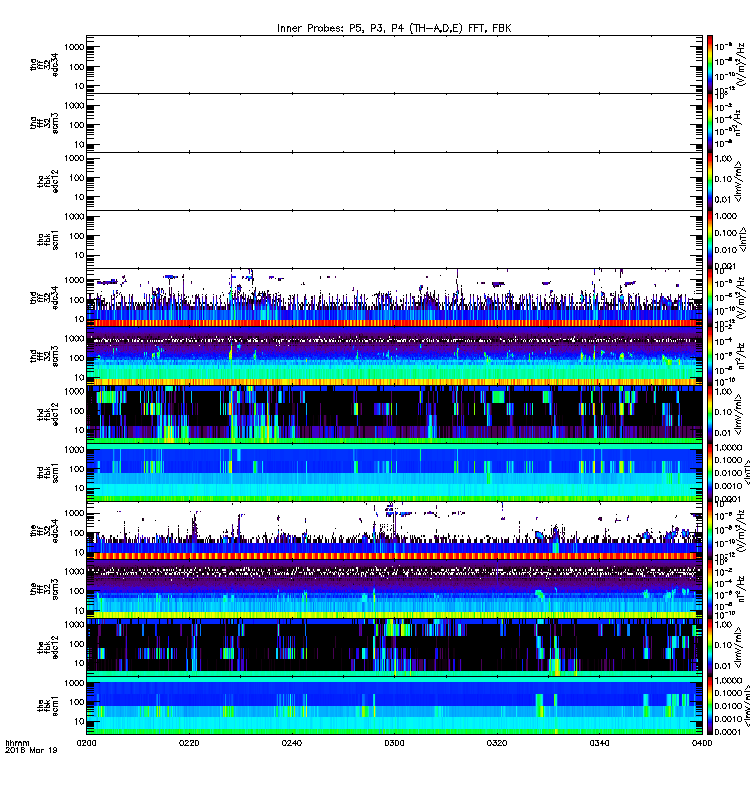Click the thd fff scm3 spectrogram panel
Viewport: 750px width, 800px height.
click(x=394, y=356)
